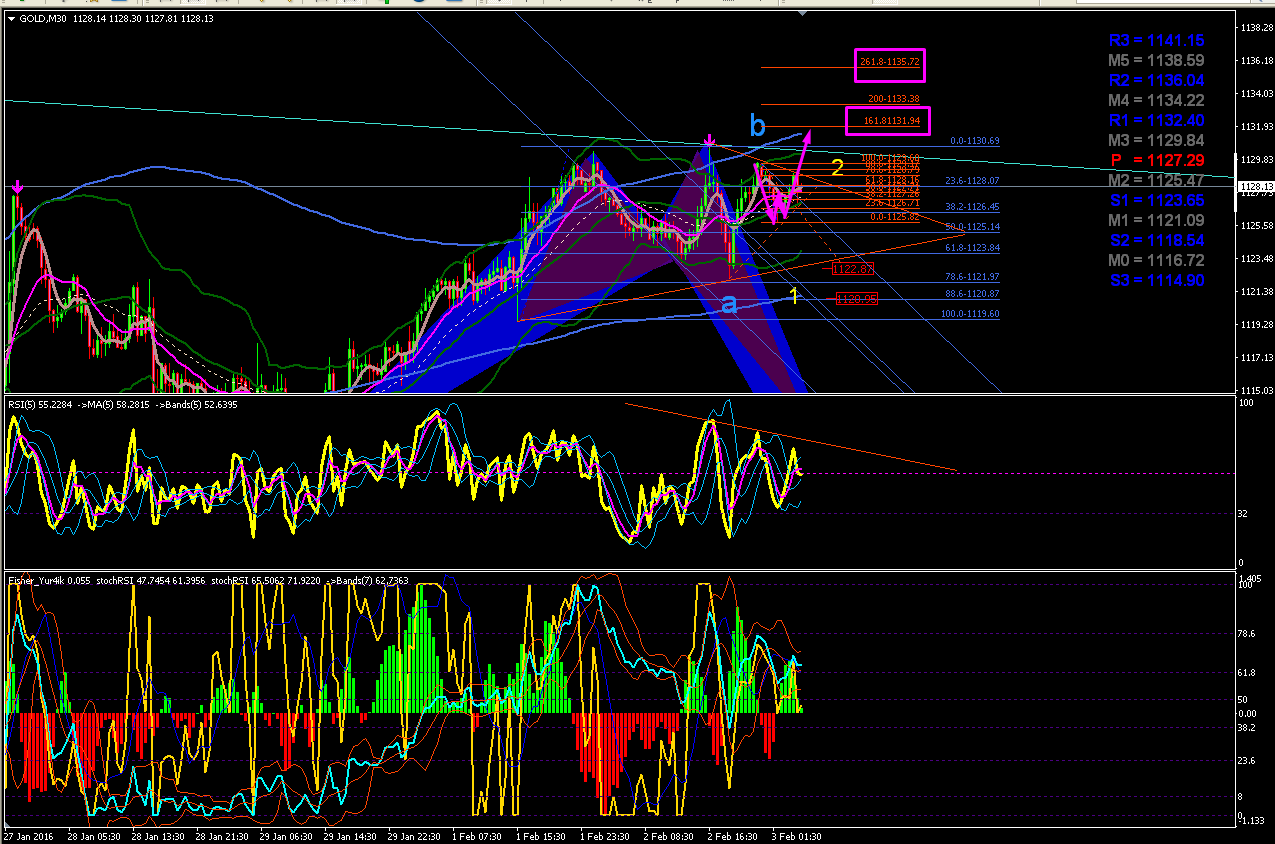Select the 78.6-1121.97 retracement label
1275x844 pixels.
click(x=972, y=277)
